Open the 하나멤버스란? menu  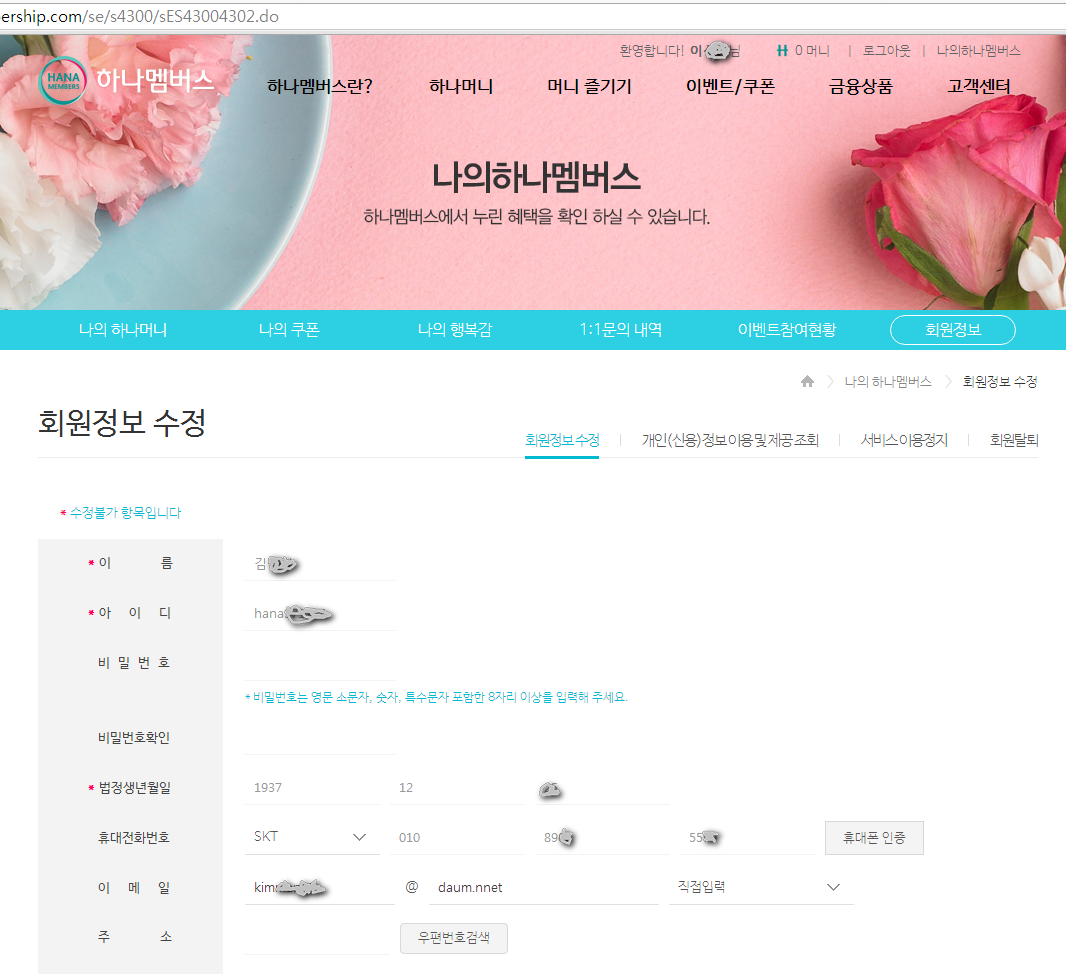(319, 87)
